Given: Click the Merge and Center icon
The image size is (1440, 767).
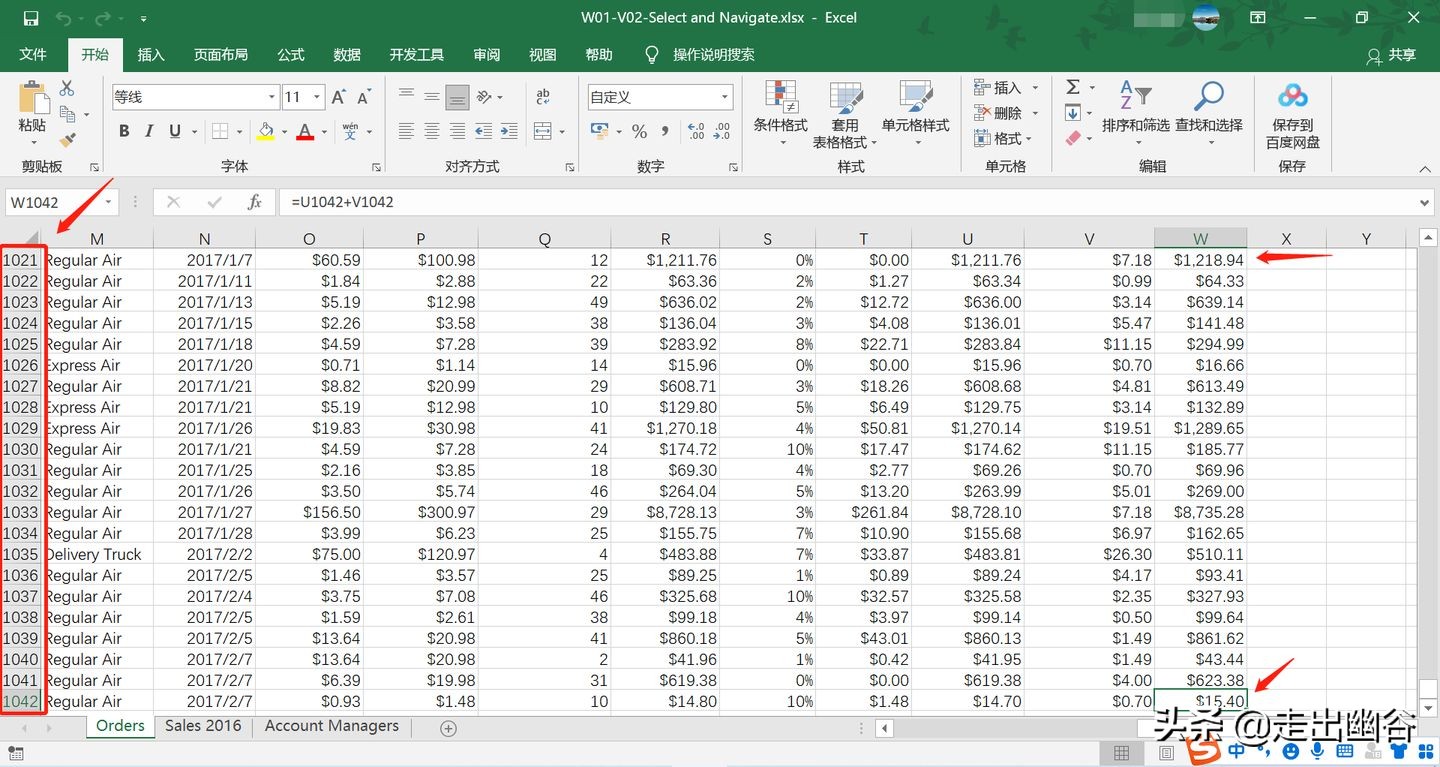Looking at the screenshot, I should click(x=542, y=131).
